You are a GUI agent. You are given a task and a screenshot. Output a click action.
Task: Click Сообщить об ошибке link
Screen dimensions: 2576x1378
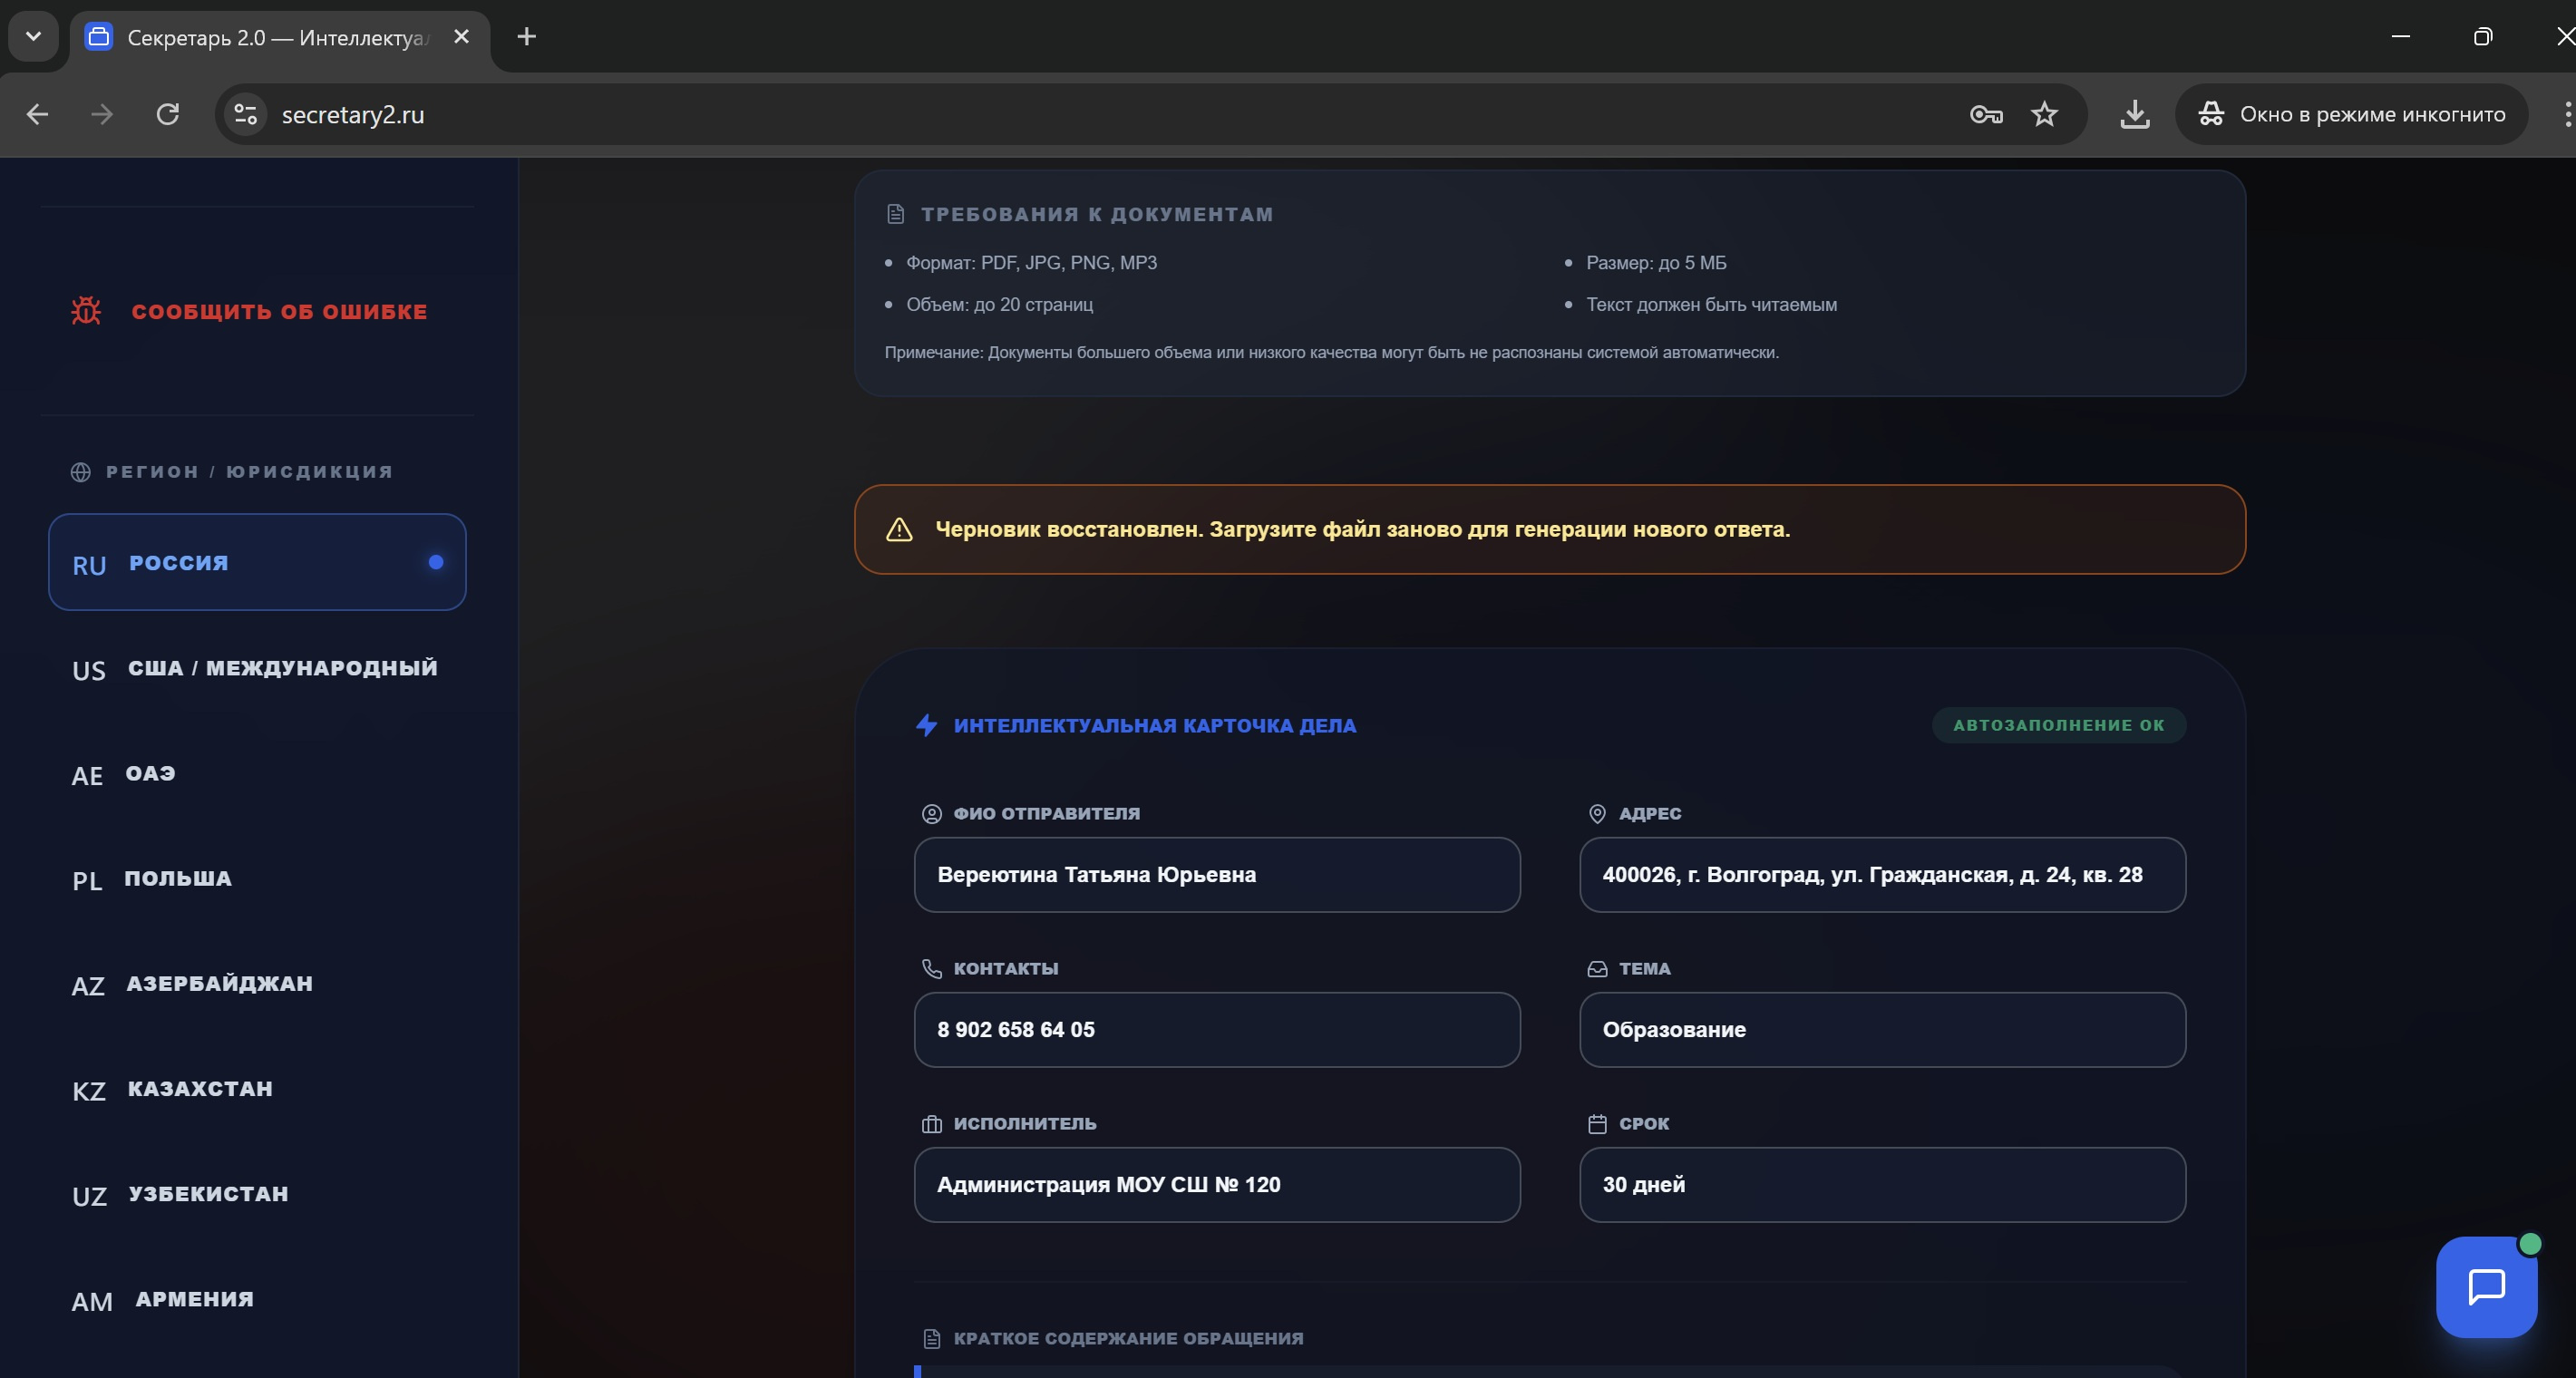[x=279, y=311]
